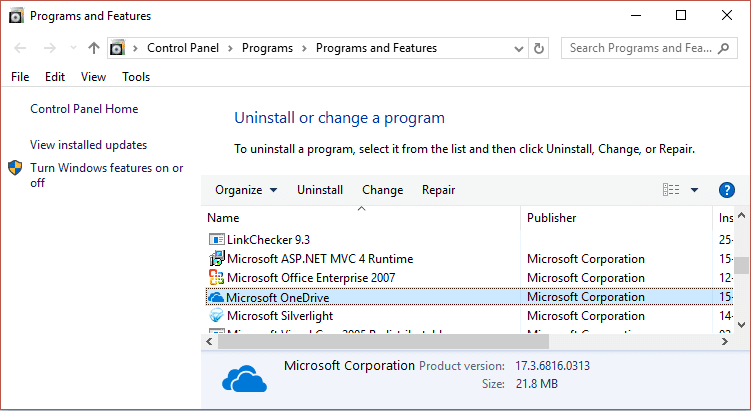Image resolution: width=751 pixels, height=411 pixels.
Task: Click the search magnifier icon
Action: pos(724,48)
